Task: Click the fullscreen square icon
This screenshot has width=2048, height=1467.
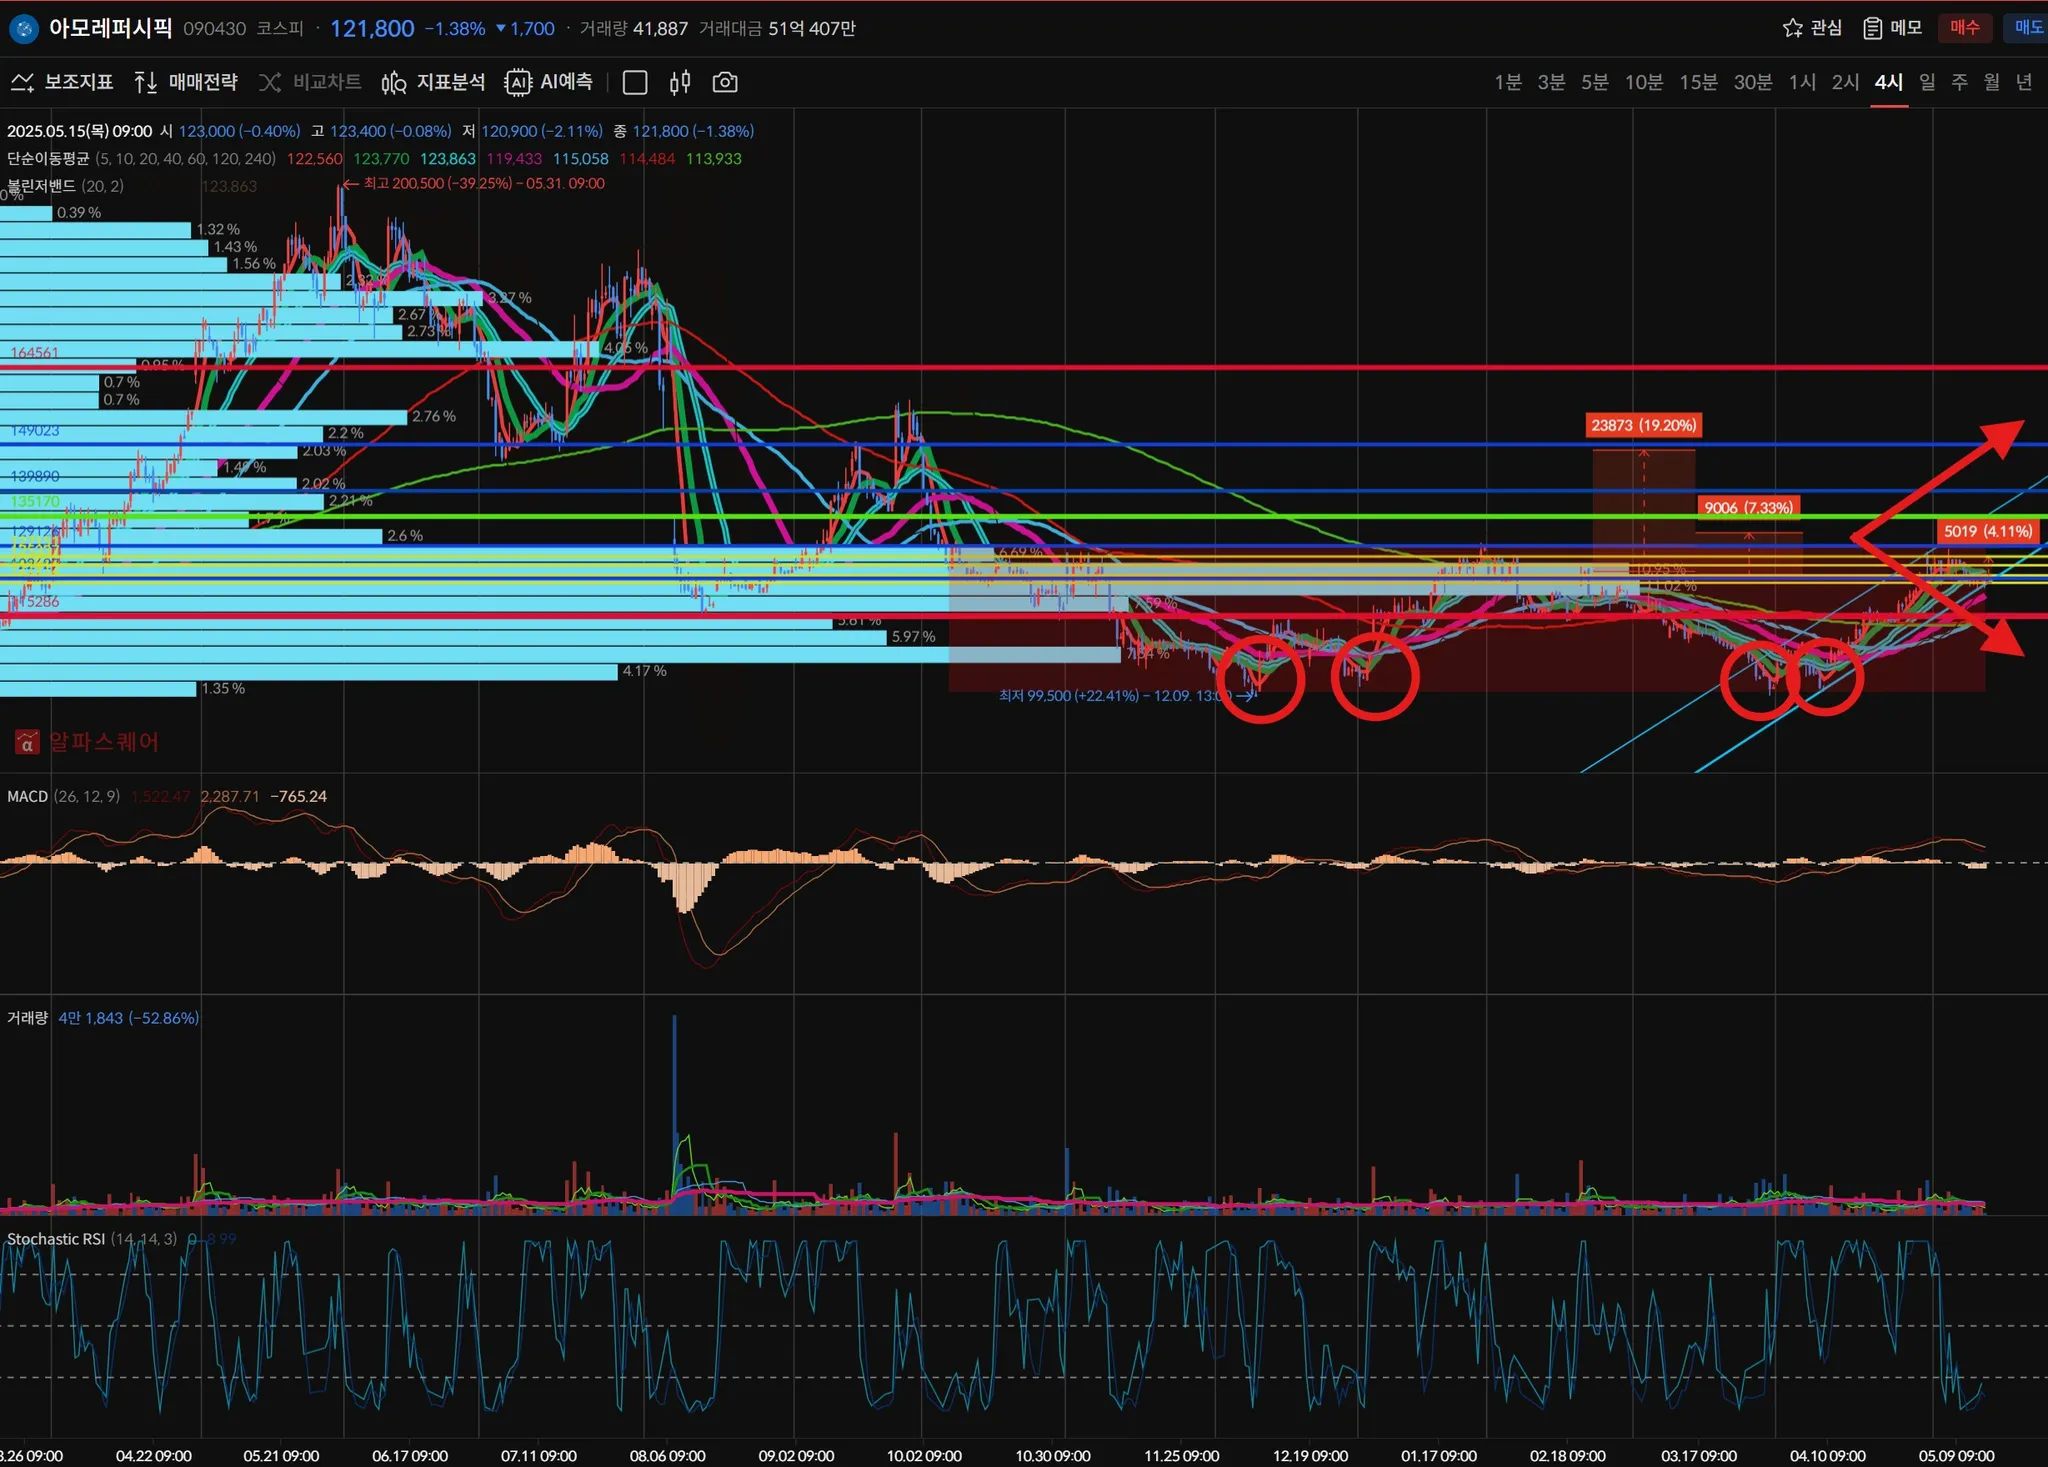Action: (635, 82)
